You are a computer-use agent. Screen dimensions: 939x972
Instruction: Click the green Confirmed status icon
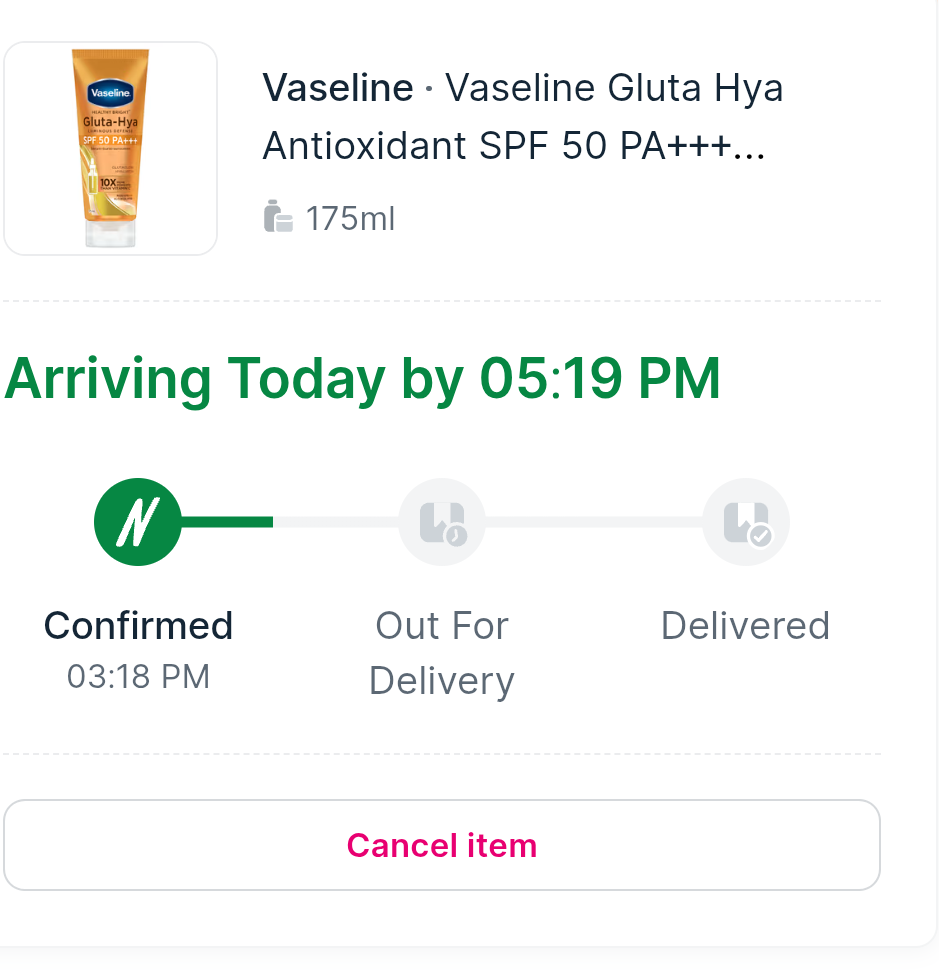click(137, 522)
